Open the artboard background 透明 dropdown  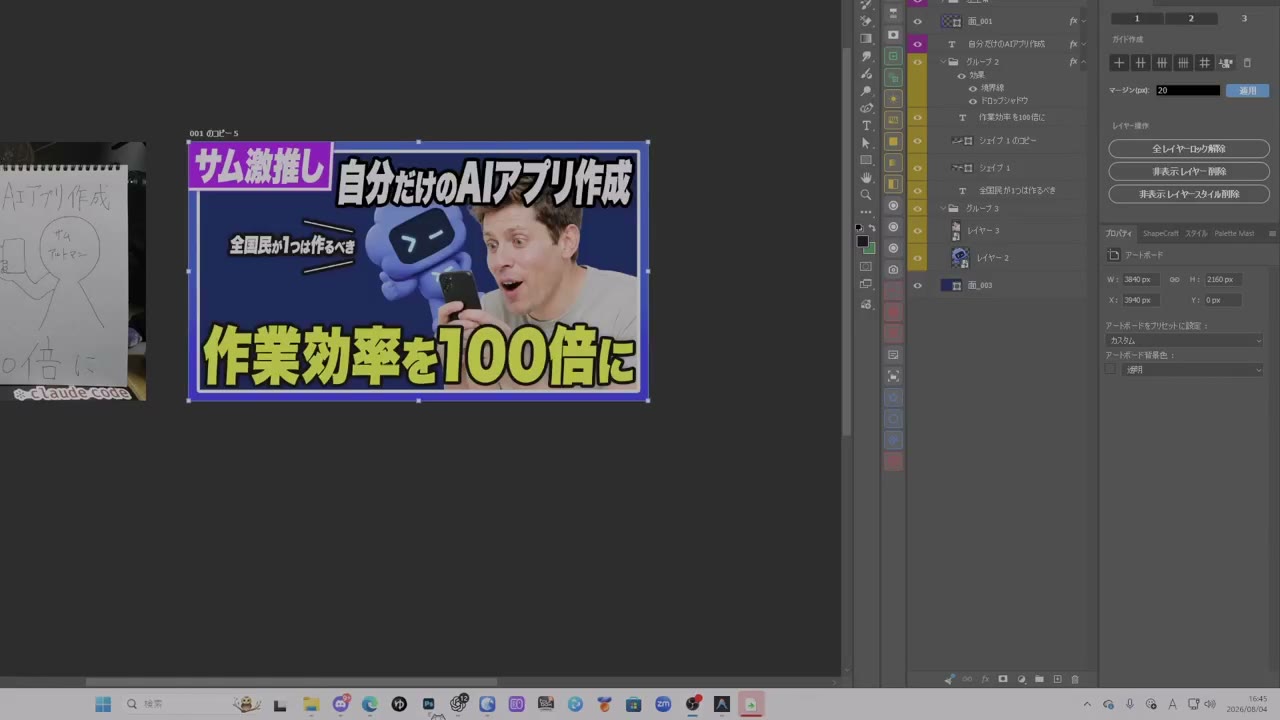tap(1192, 369)
